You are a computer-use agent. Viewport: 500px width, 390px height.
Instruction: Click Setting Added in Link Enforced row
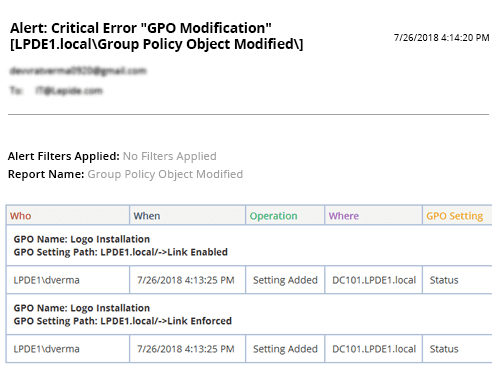click(285, 349)
